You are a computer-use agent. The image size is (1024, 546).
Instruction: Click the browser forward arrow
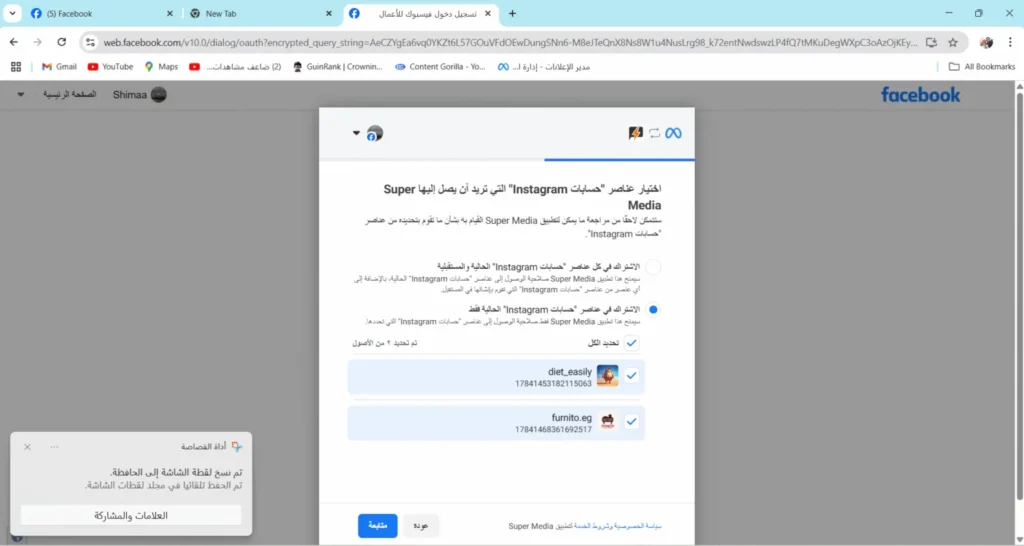37,42
